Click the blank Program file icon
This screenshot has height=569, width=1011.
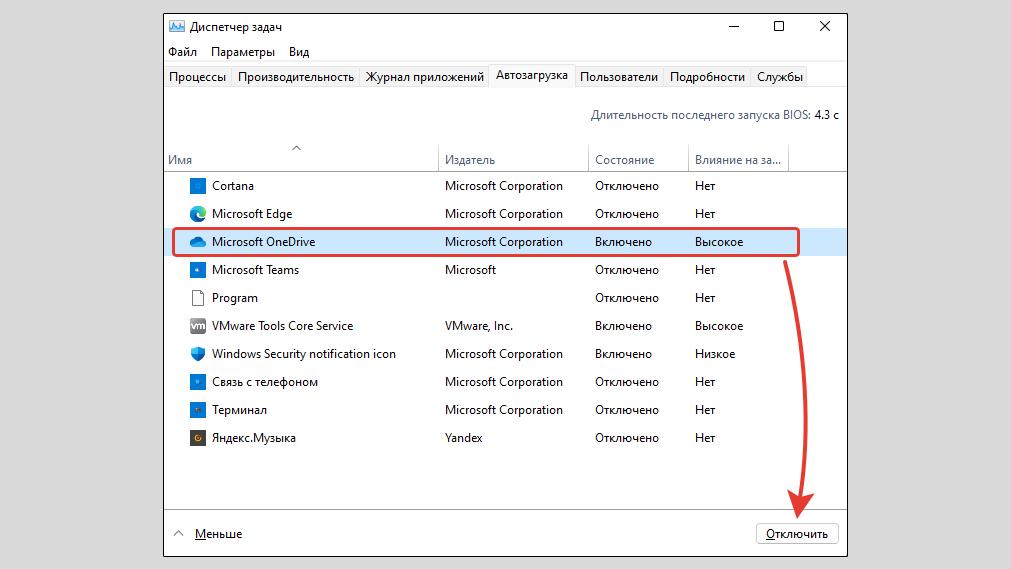pos(197,298)
